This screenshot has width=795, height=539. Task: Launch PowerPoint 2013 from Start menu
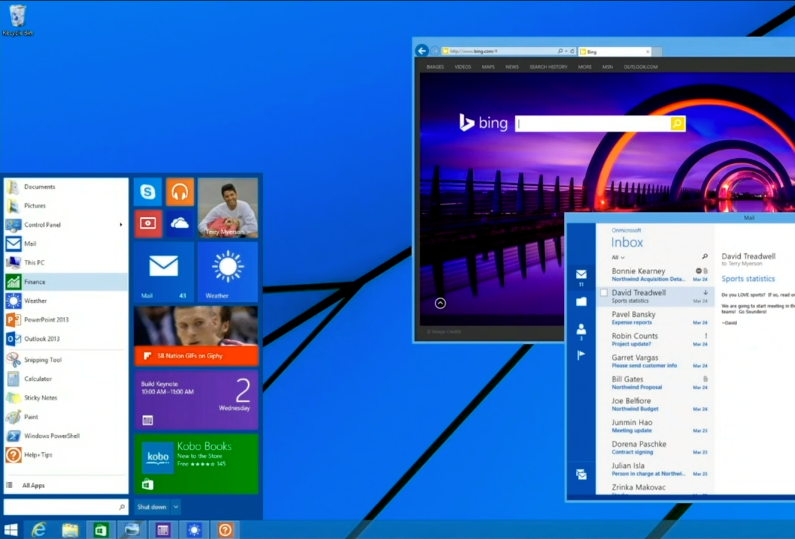point(66,319)
